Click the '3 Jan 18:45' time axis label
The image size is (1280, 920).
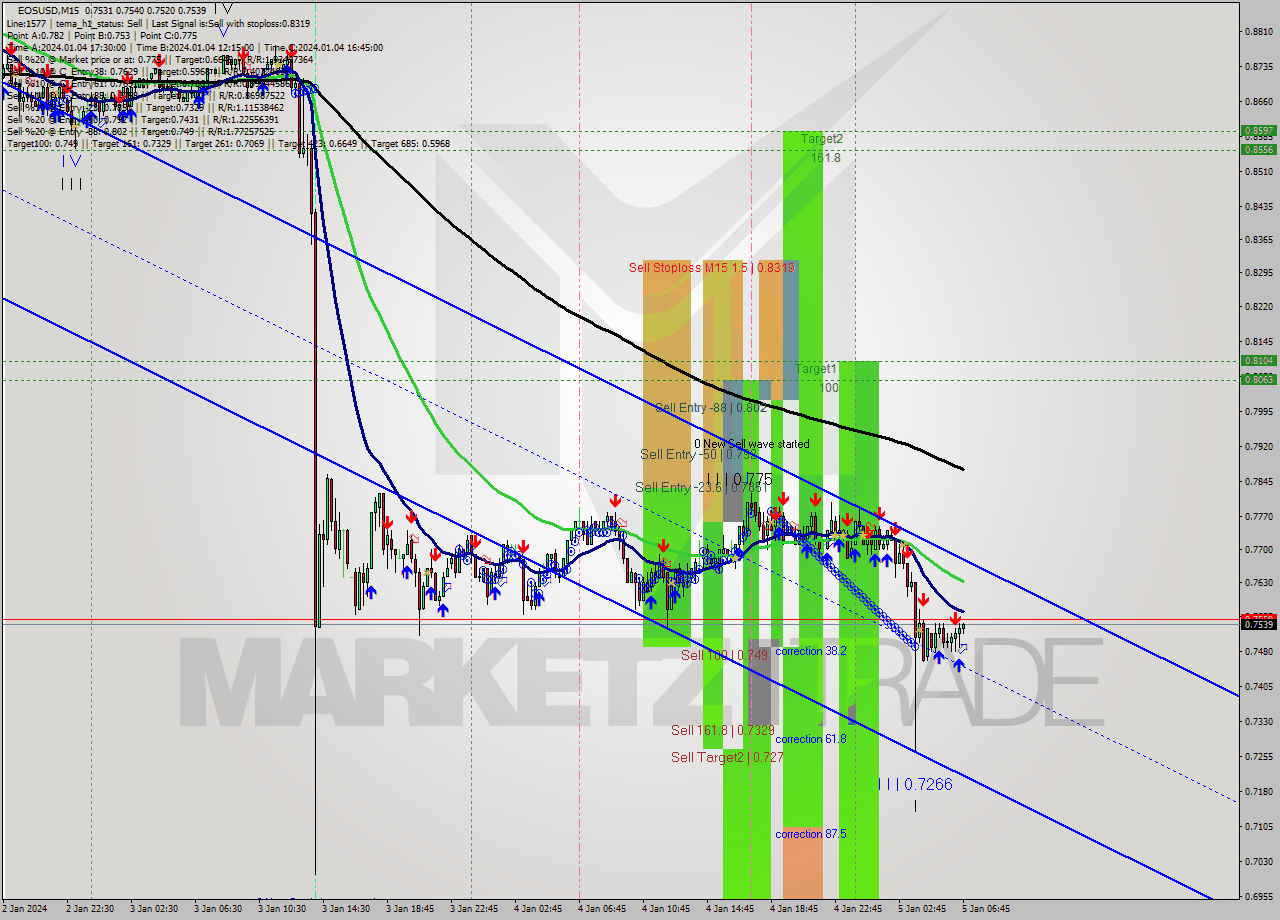pyautogui.click(x=410, y=909)
